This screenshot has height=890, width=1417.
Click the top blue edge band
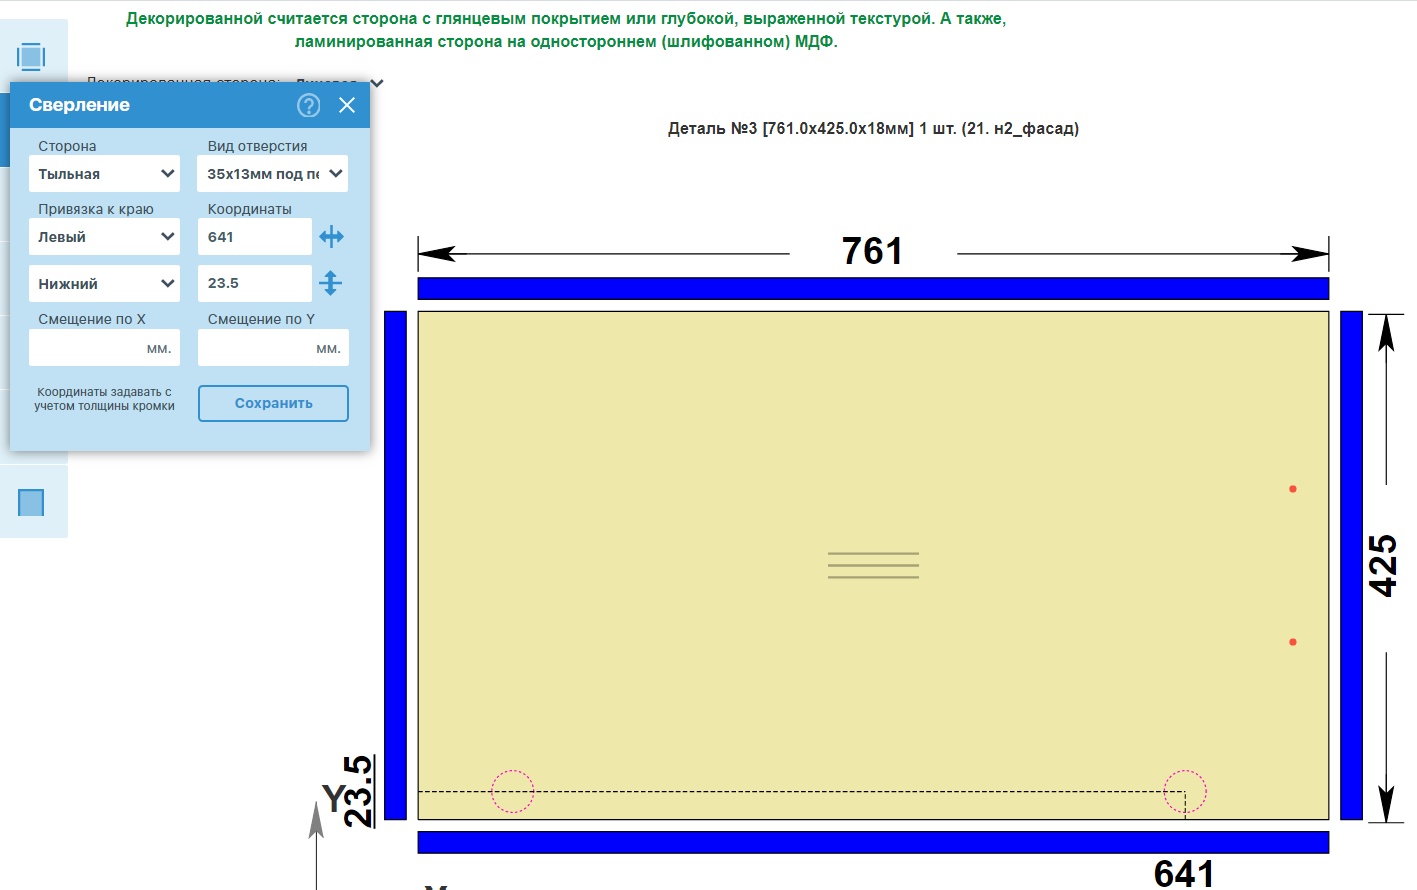(x=873, y=289)
